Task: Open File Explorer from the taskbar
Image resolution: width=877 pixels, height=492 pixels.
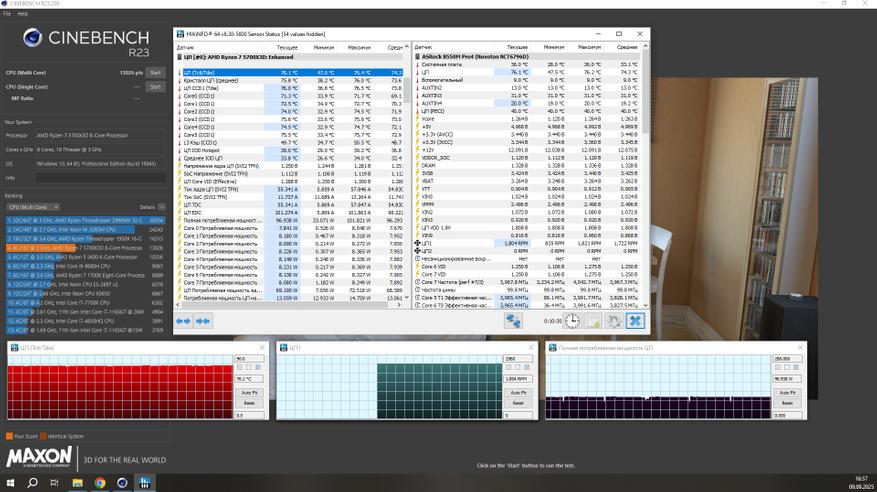Action: pos(77,483)
